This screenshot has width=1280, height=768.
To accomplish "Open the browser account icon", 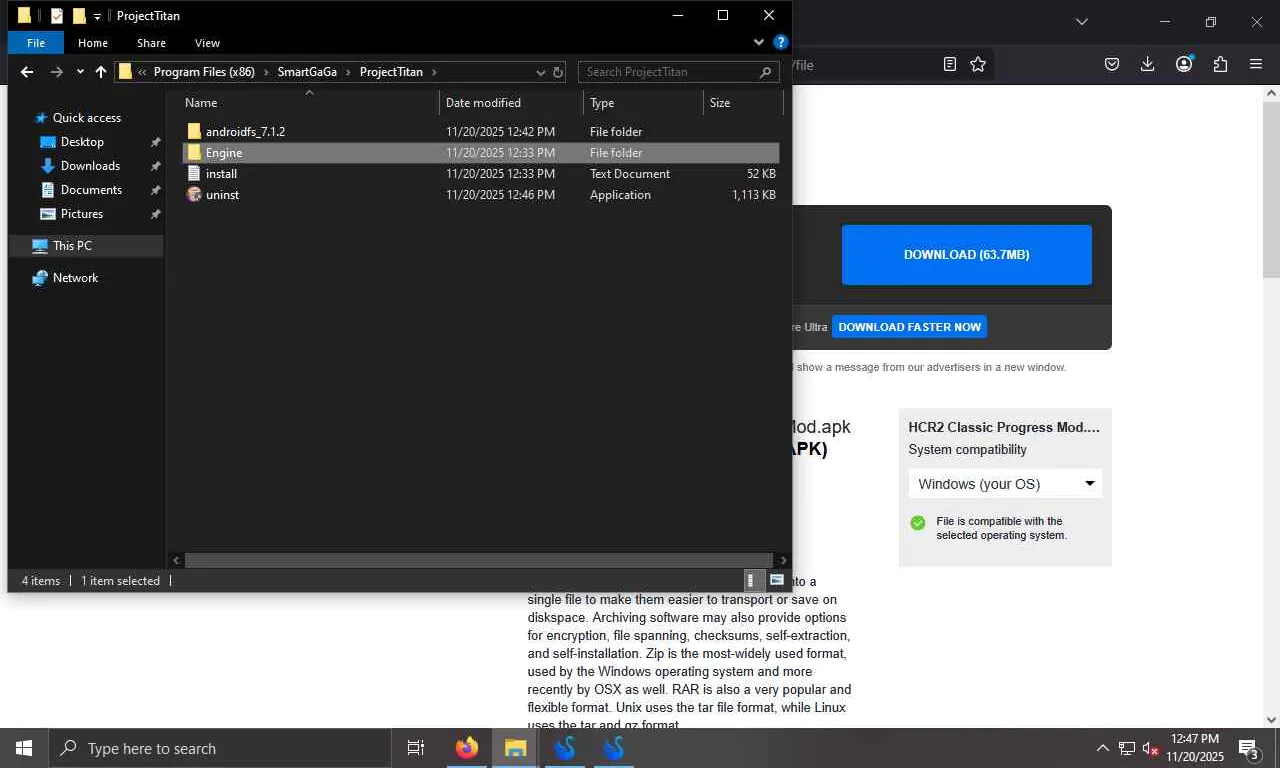I will (x=1184, y=64).
